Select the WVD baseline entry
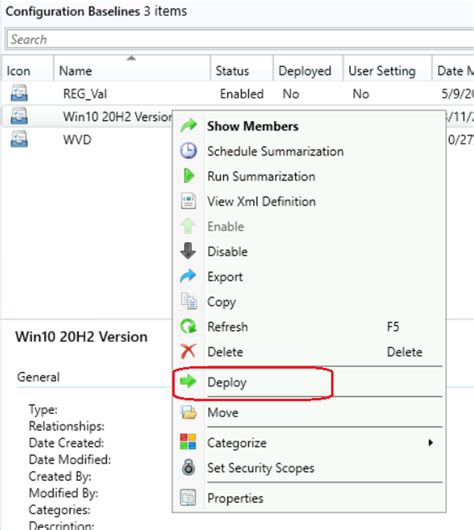The width and height of the screenshot is (474, 530). (x=77, y=140)
